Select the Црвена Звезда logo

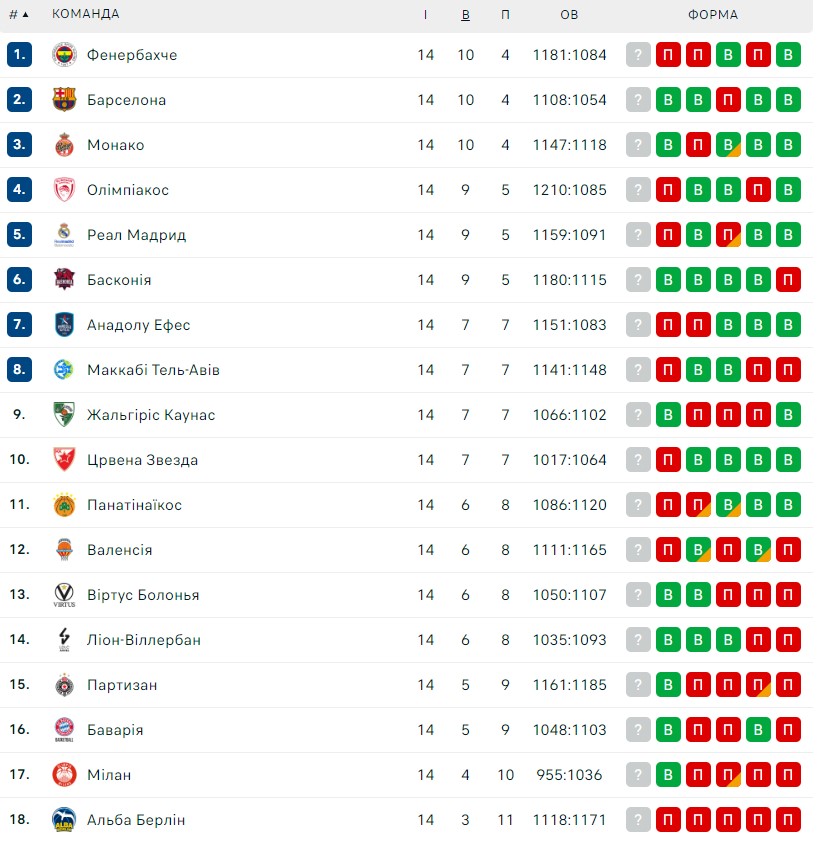pos(64,460)
